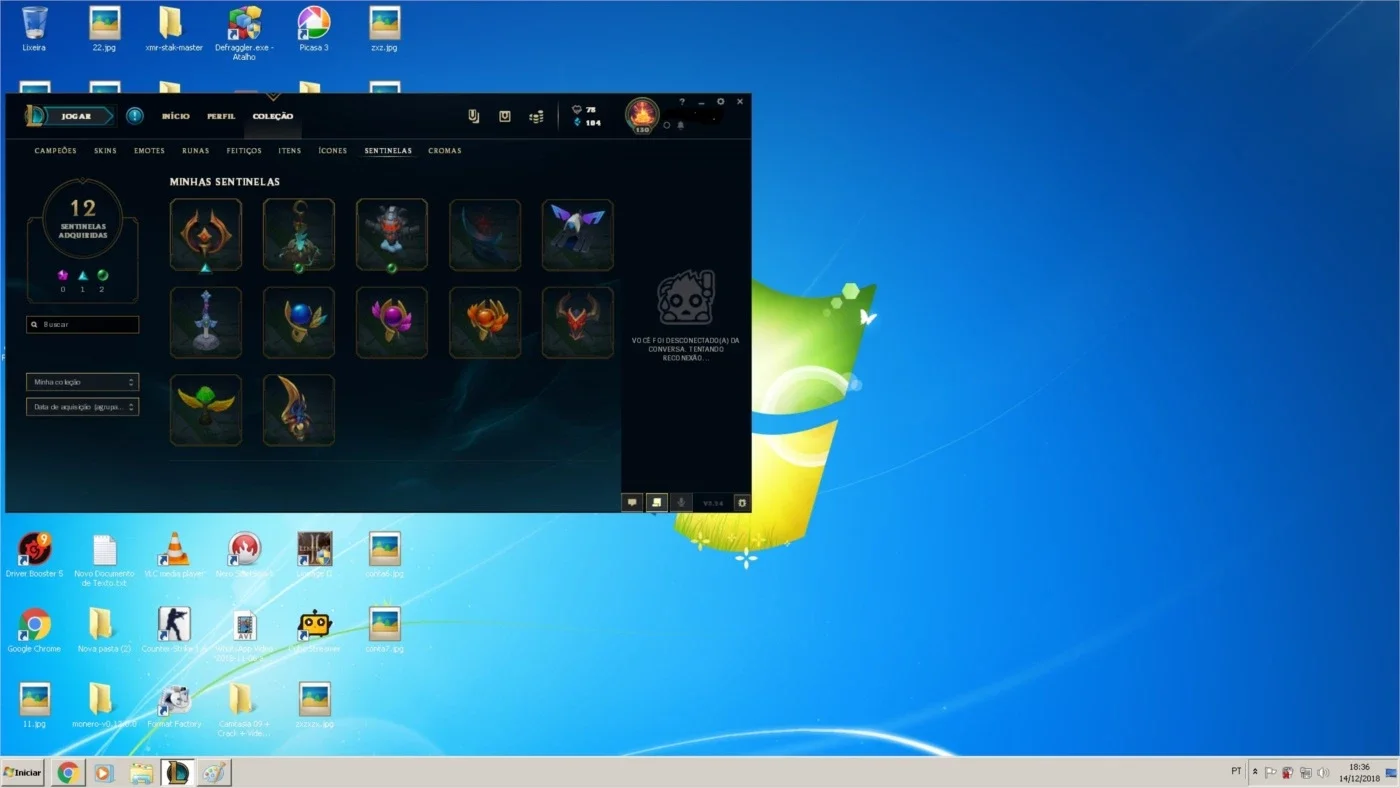
Task: Click the blue exclamation notification icon
Action: click(x=135, y=116)
